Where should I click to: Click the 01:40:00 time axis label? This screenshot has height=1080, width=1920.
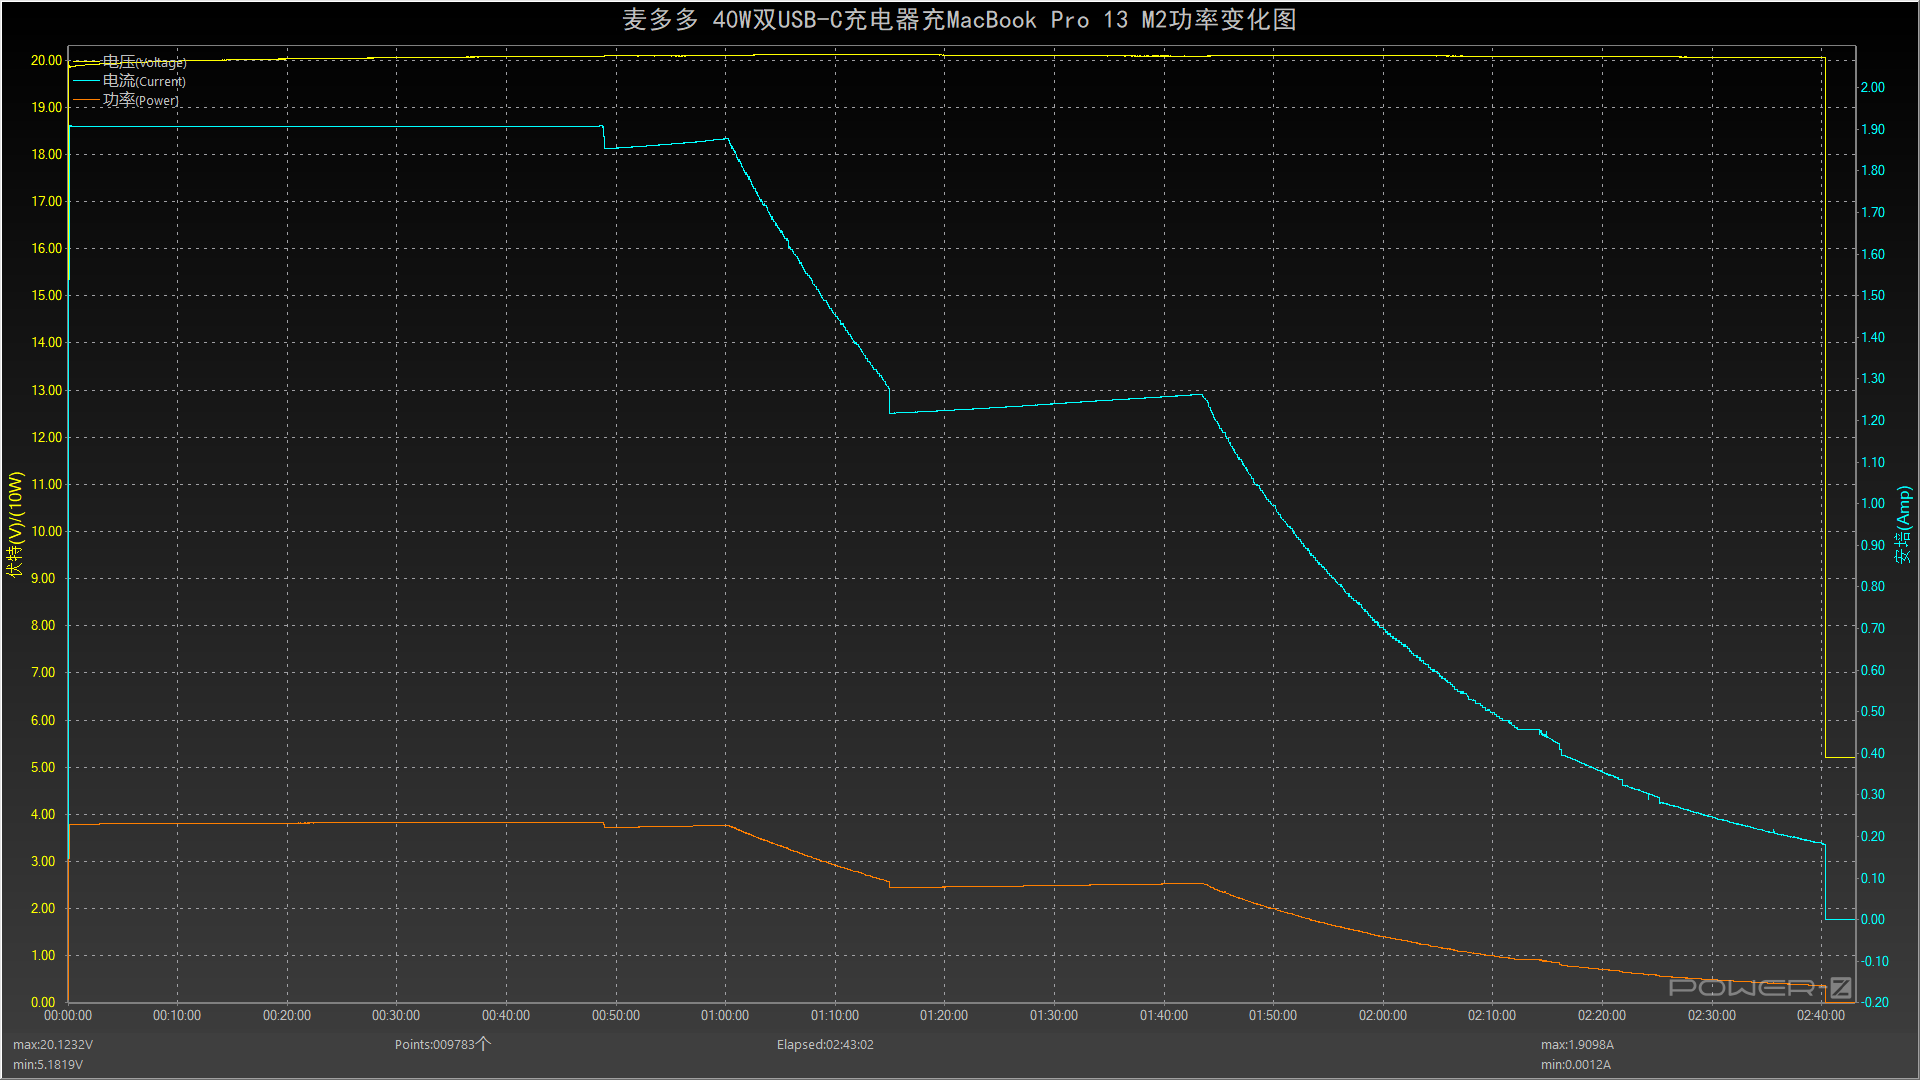[x=1164, y=1015]
